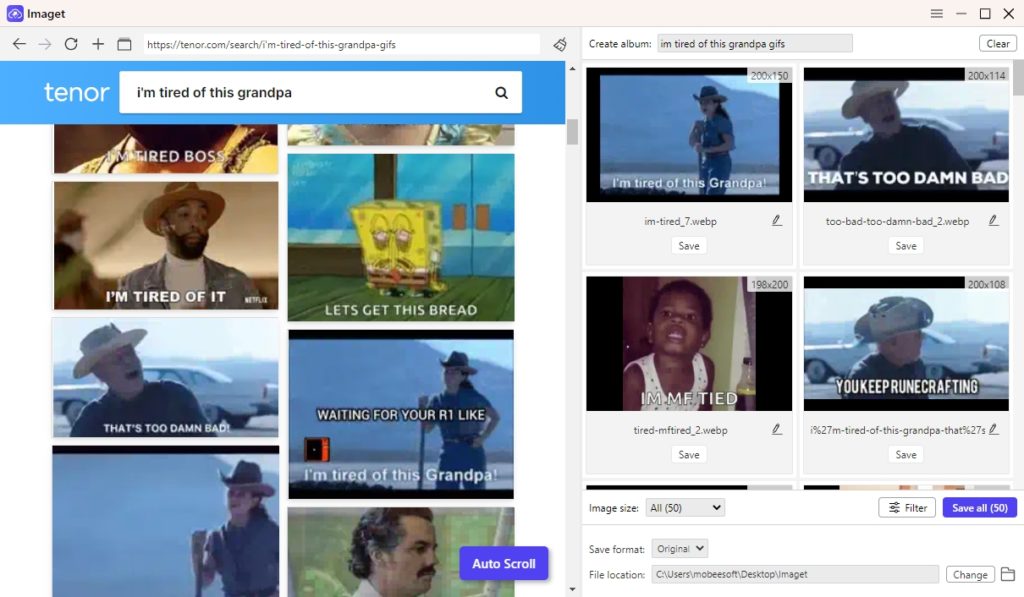Image resolution: width=1024 pixels, height=597 pixels.
Task: Open WAITING FOR YOUR R1 LIKE gif
Action: (401, 414)
